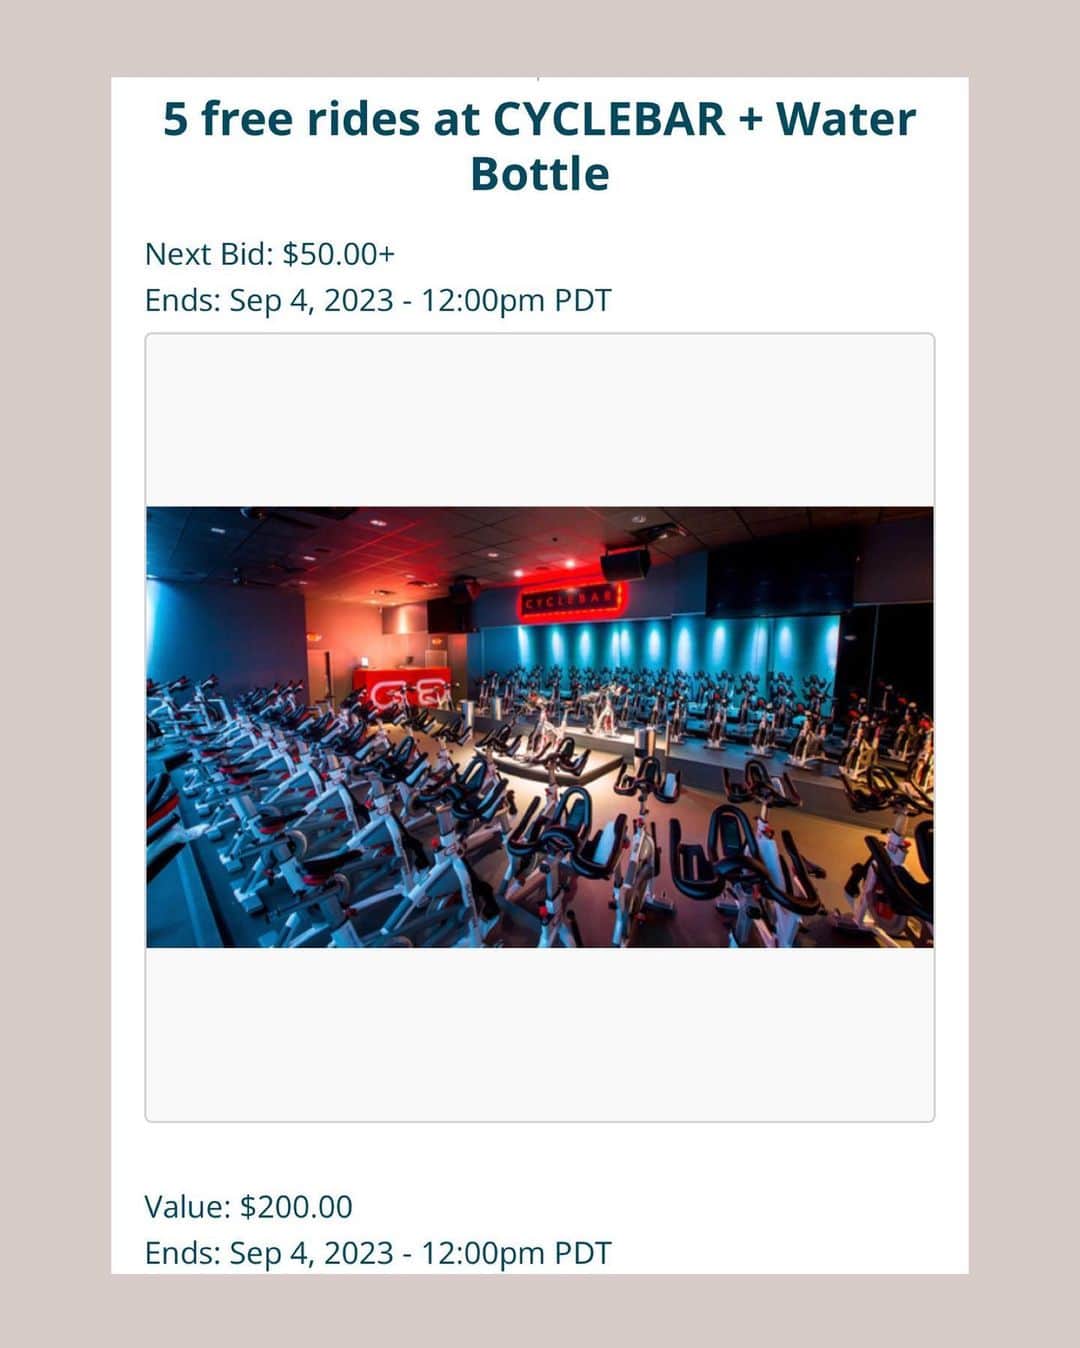Click the "$200.00" value amount
The width and height of the screenshot is (1080, 1348).
[296, 1206]
